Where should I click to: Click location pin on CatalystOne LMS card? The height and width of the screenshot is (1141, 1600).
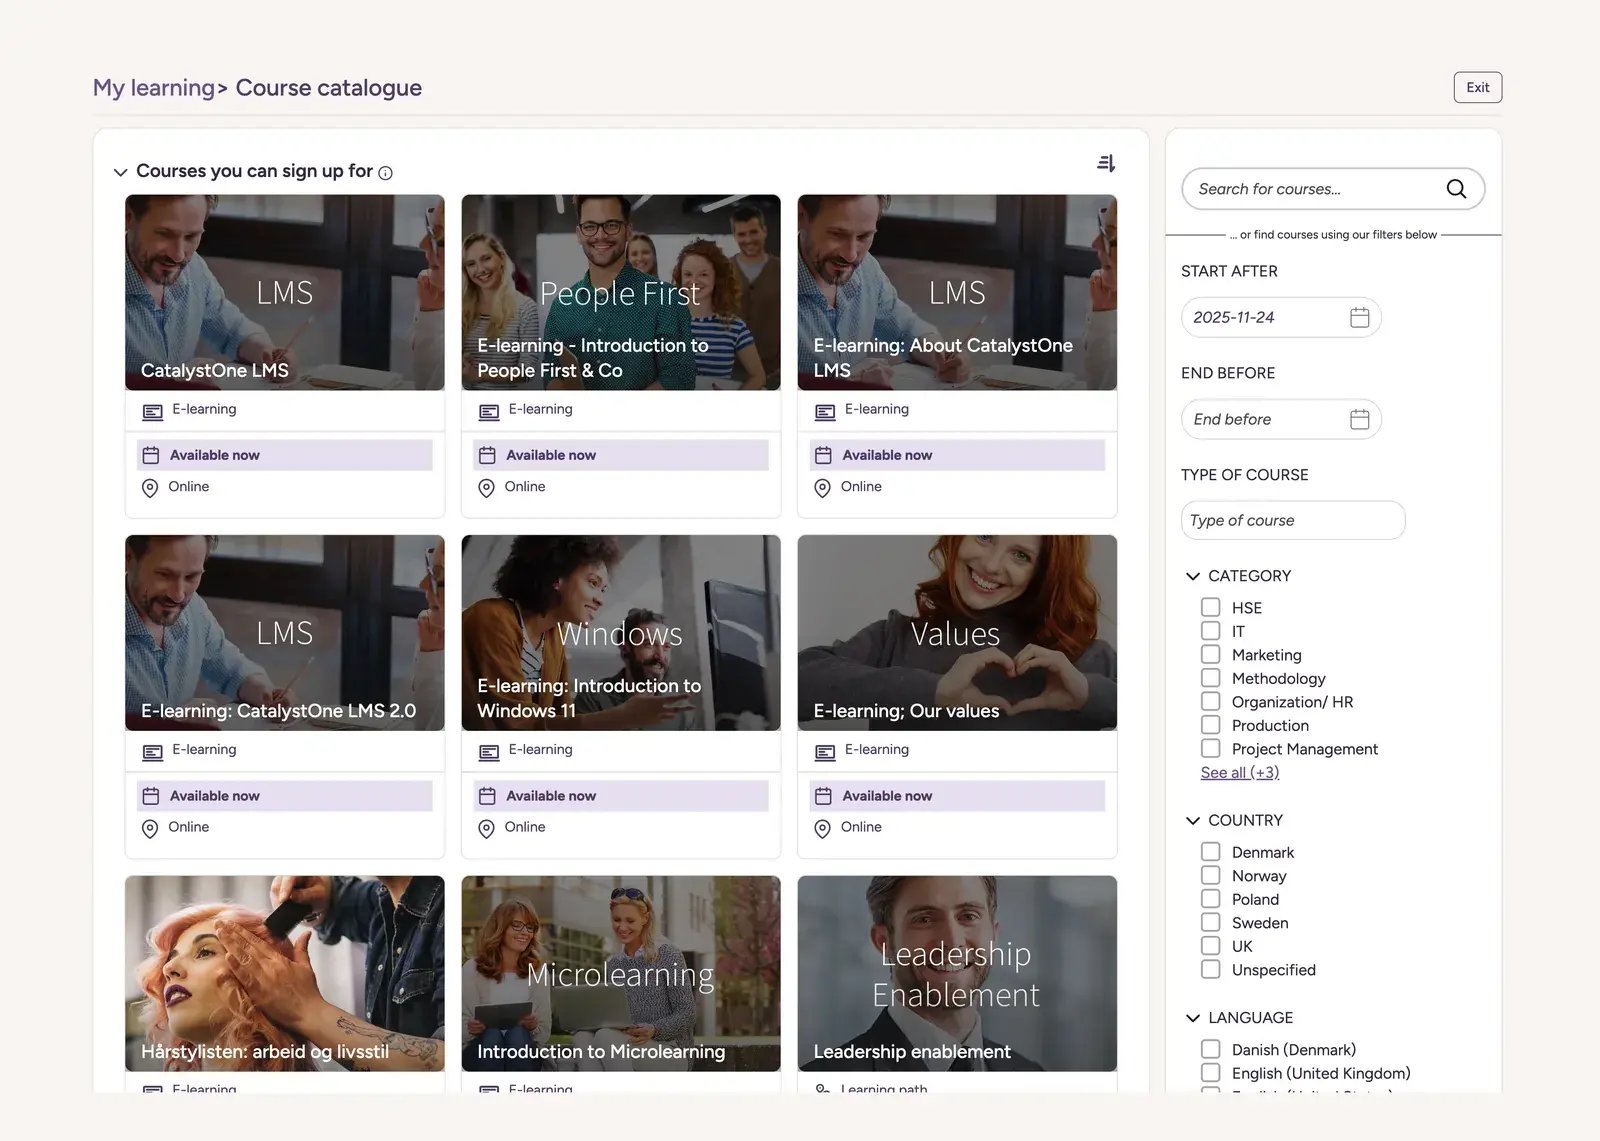point(150,488)
